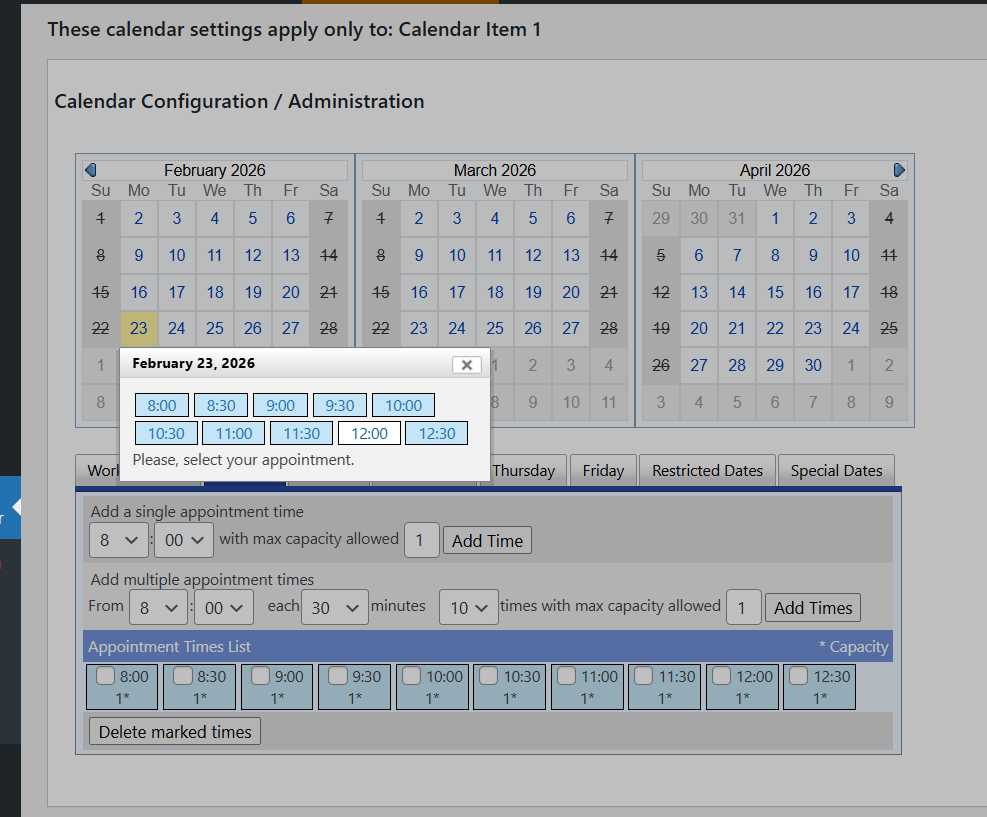The width and height of the screenshot is (987, 817).
Task: Close the February 23 appointment popup
Action: pos(466,364)
